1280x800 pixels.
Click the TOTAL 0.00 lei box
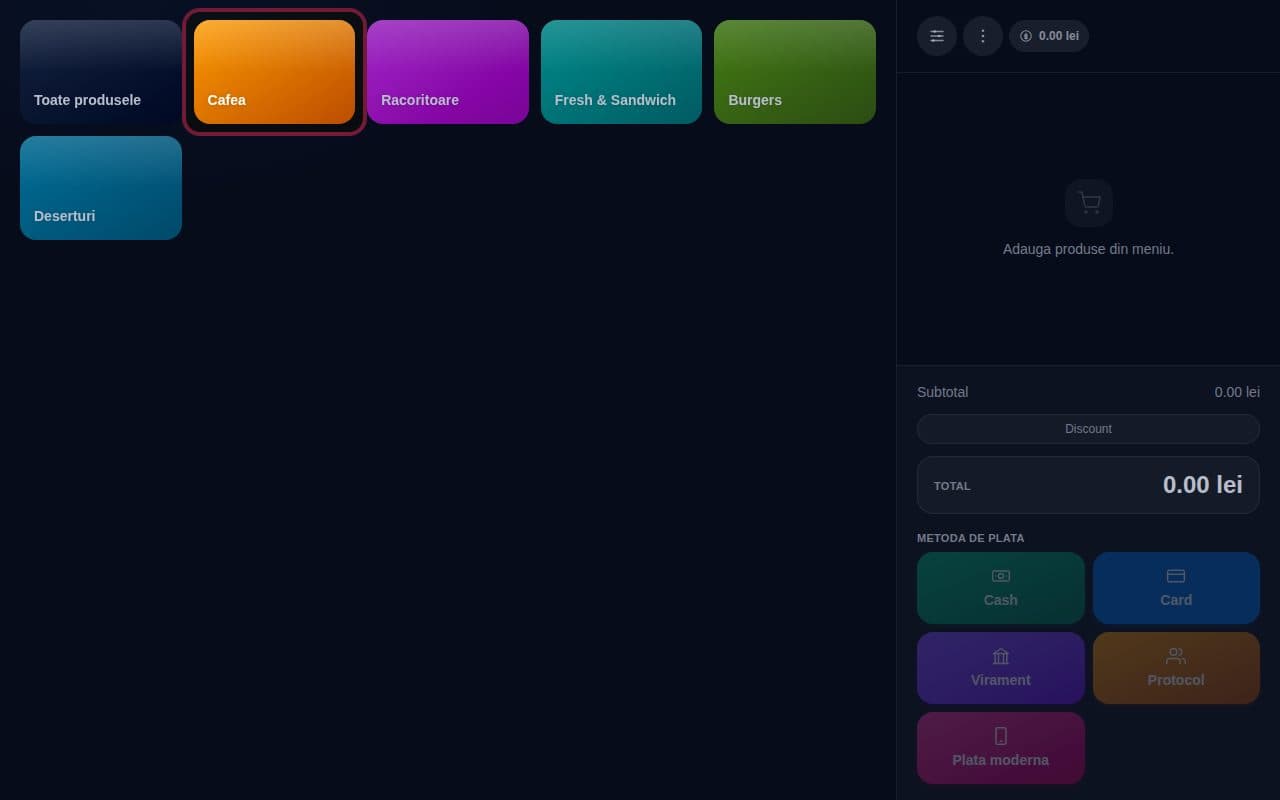(1088, 485)
